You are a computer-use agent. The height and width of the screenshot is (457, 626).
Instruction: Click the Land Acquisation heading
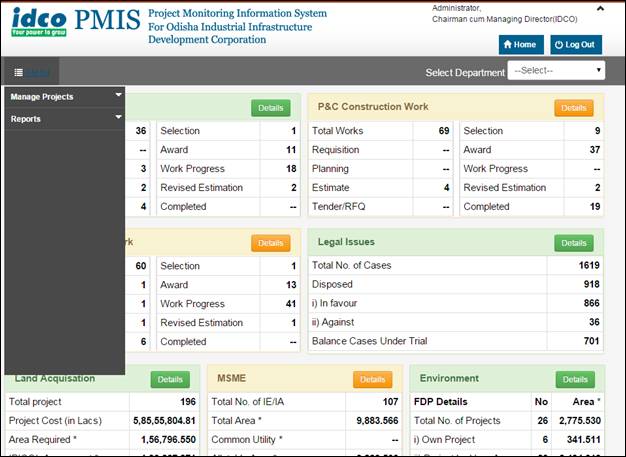pyautogui.click(x=55, y=378)
